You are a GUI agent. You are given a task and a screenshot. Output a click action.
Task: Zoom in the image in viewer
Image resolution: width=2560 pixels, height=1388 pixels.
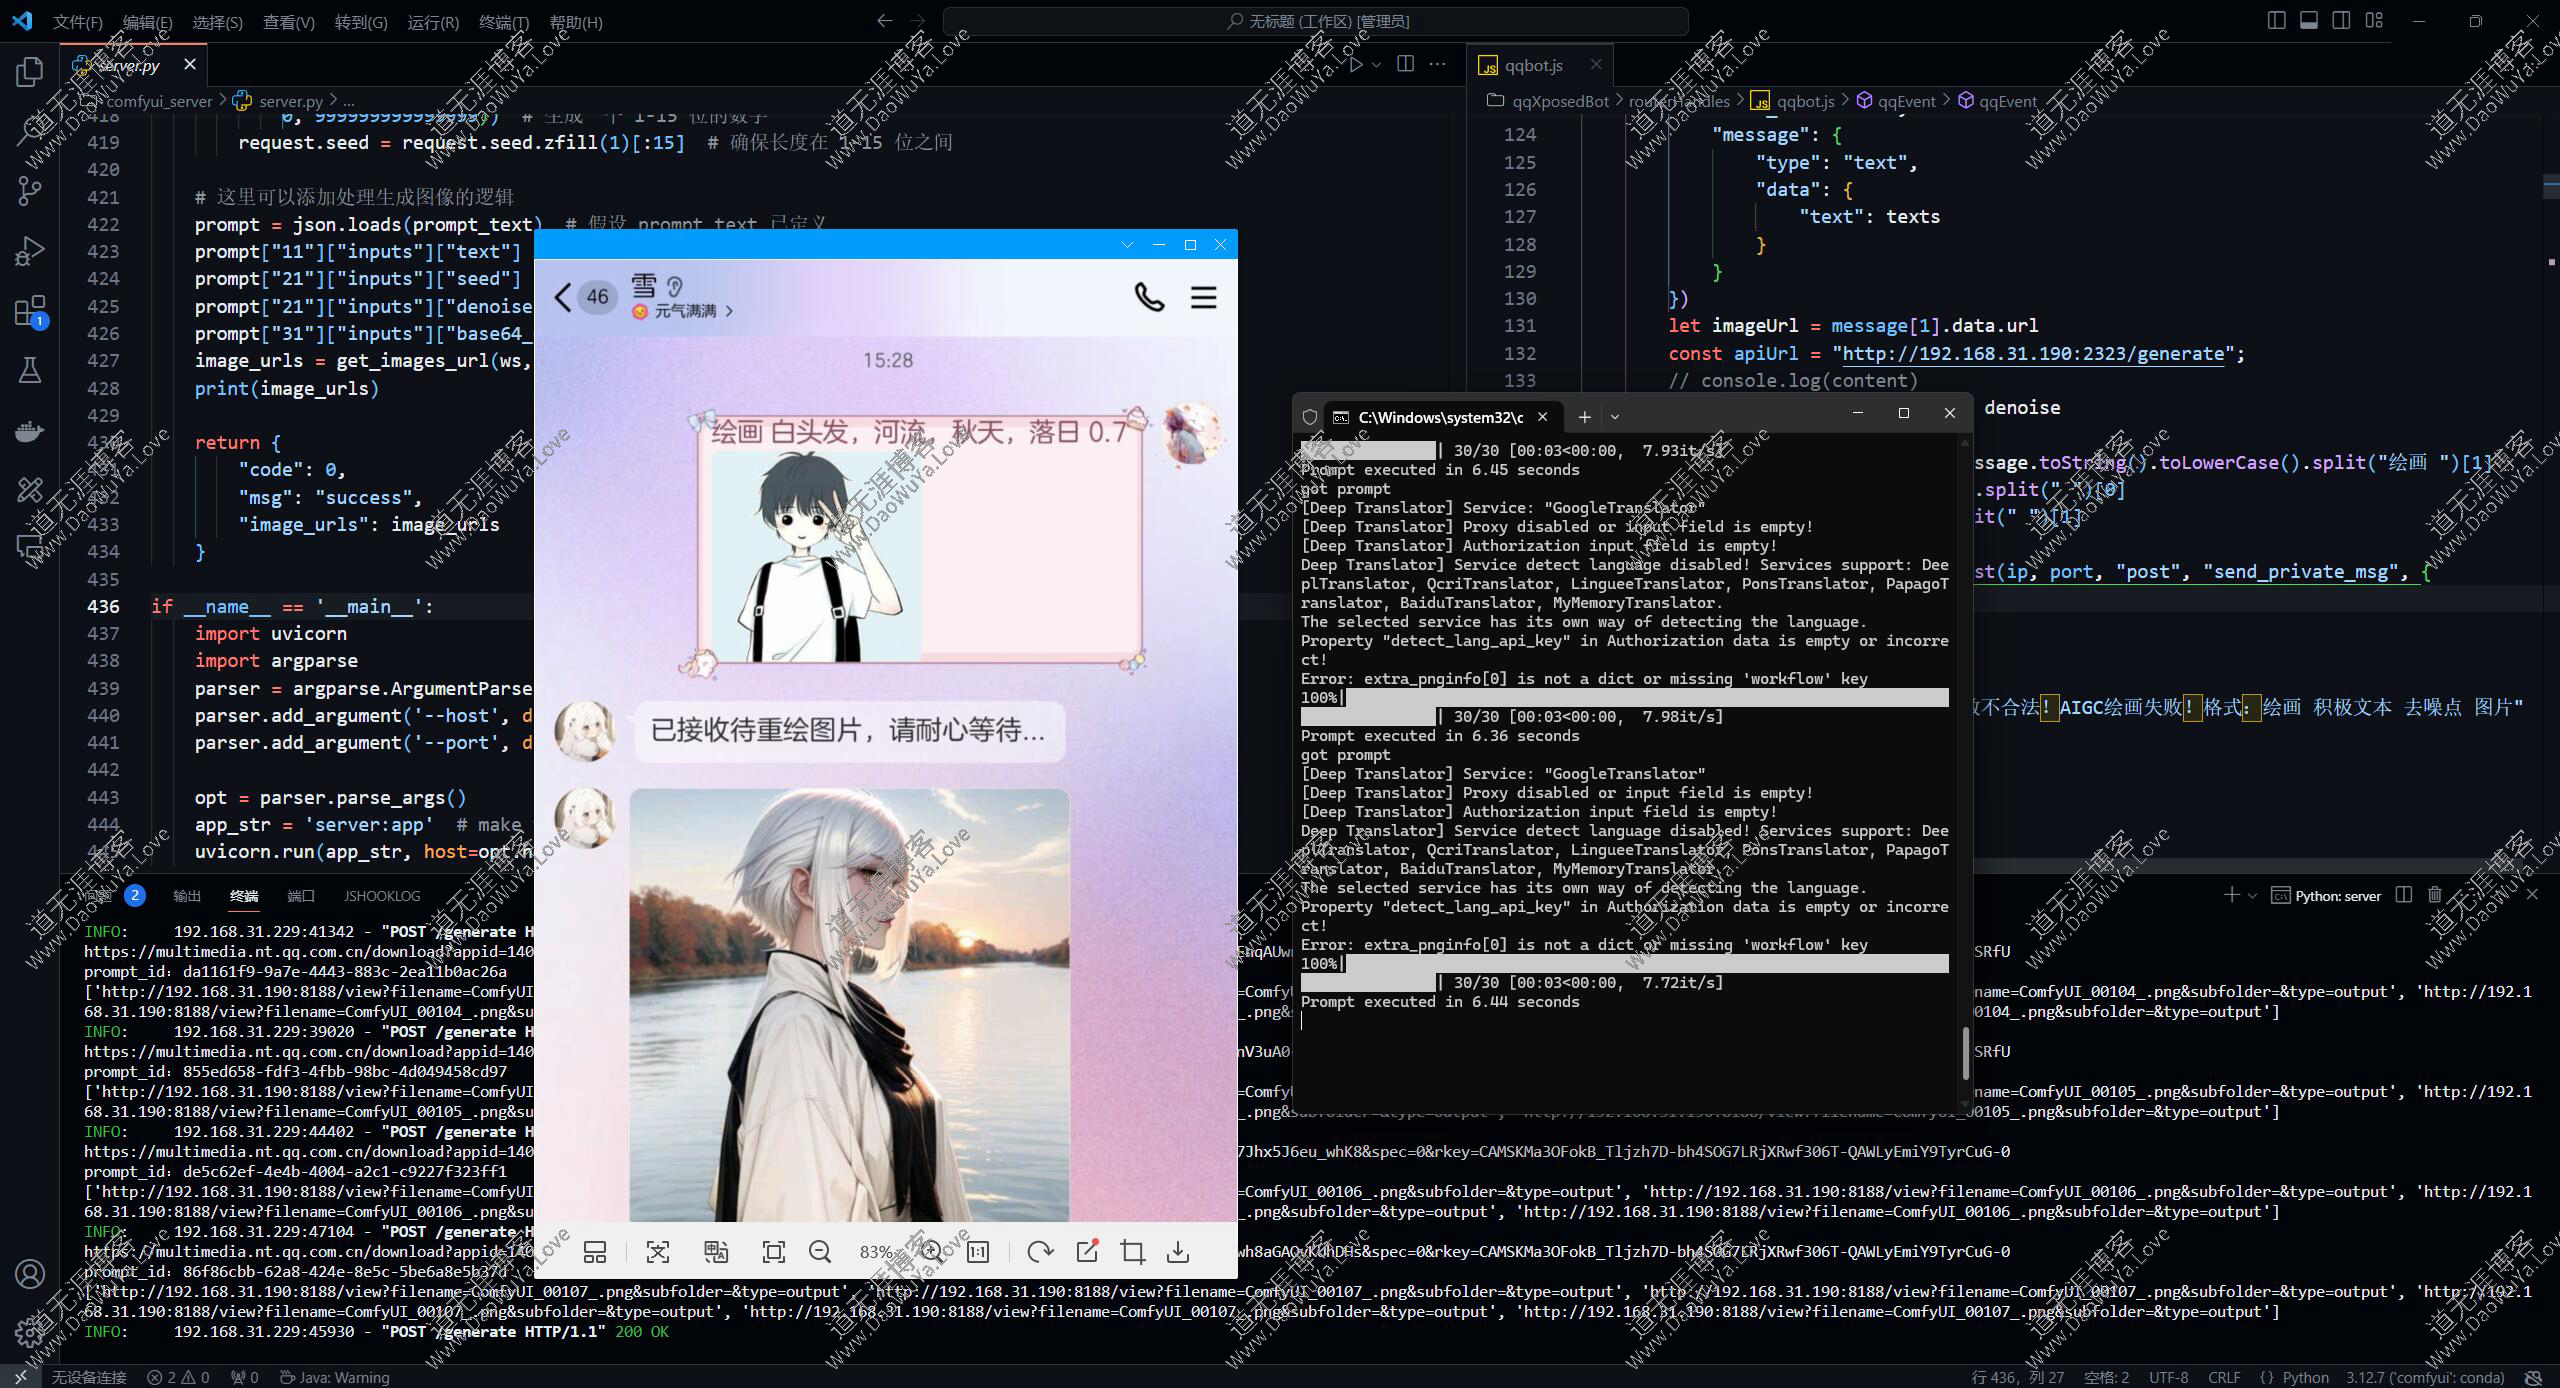click(931, 1252)
